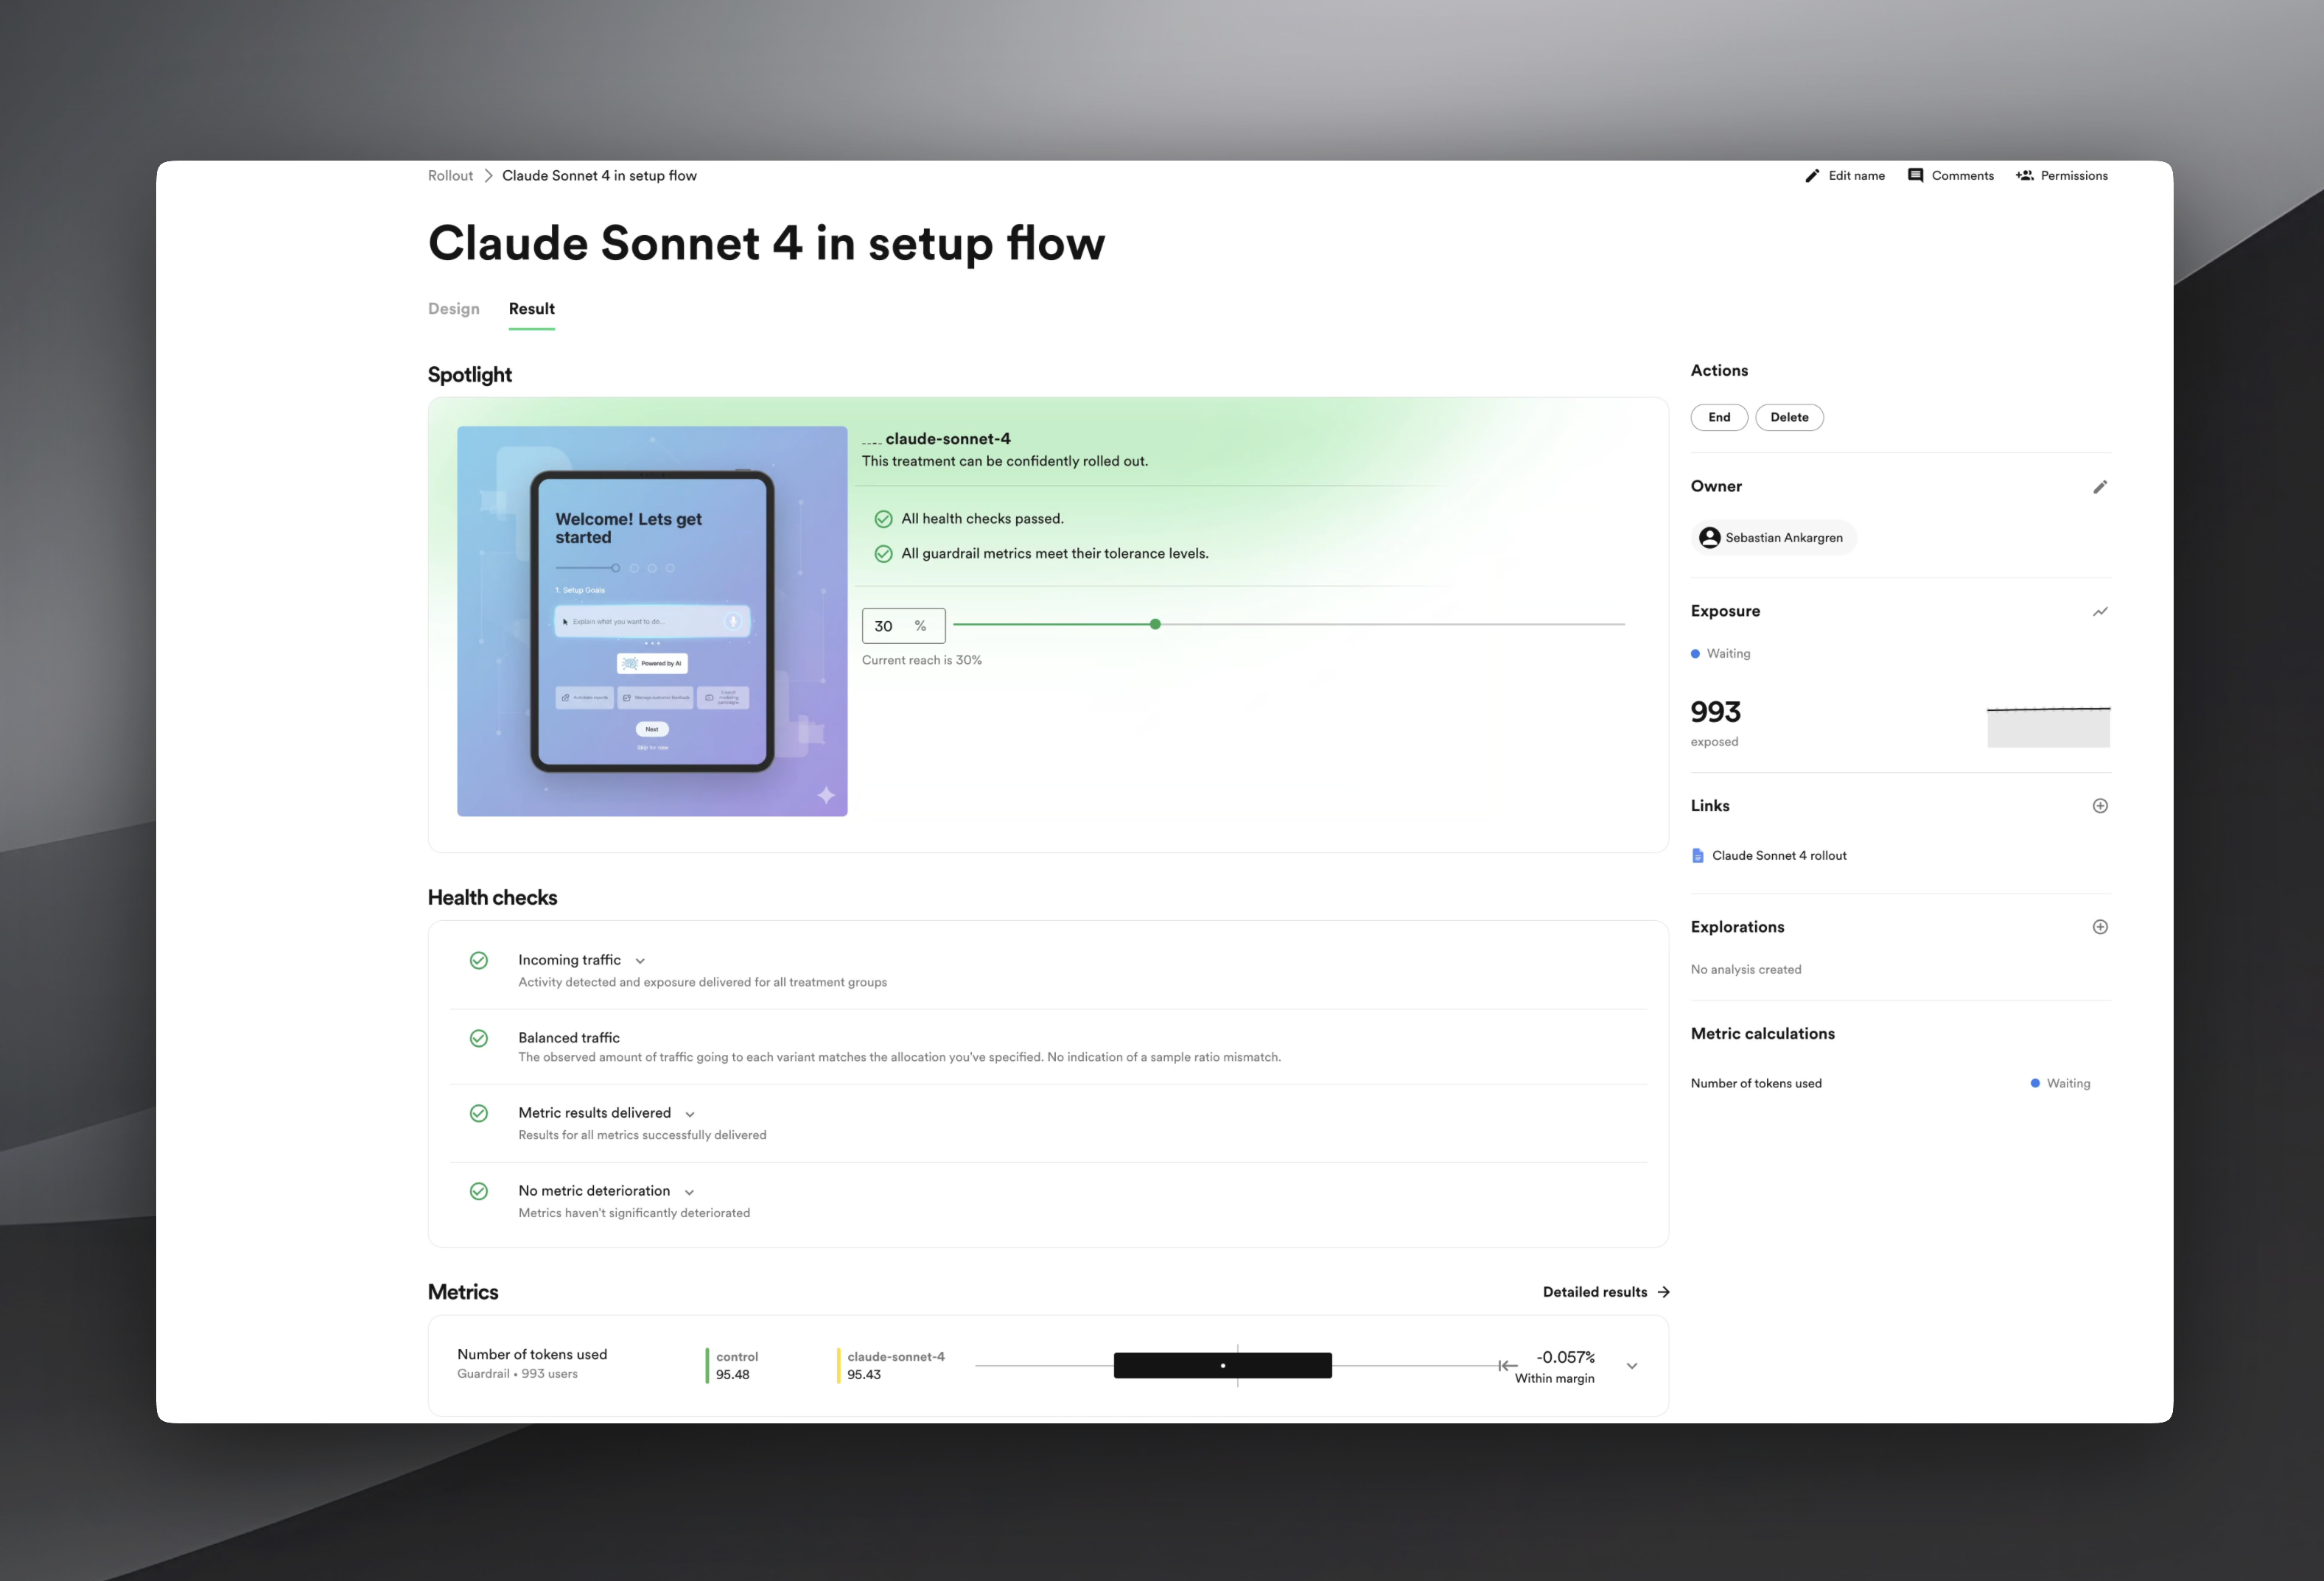Click the reach percentage slider handle

[x=1155, y=624]
